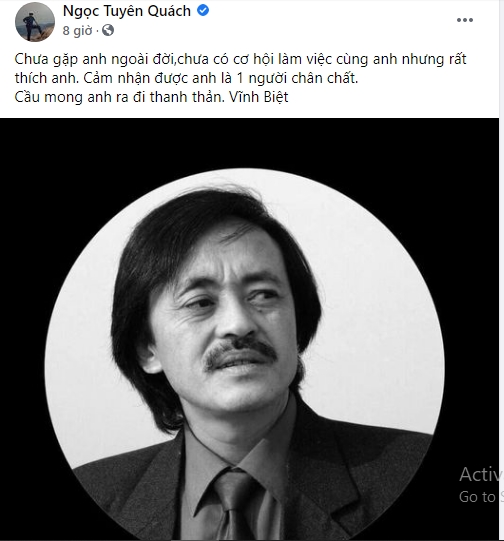Click the caption line starting "Chưa gặp anh"
Screen dimensions: 504x541
tap(240, 59)
